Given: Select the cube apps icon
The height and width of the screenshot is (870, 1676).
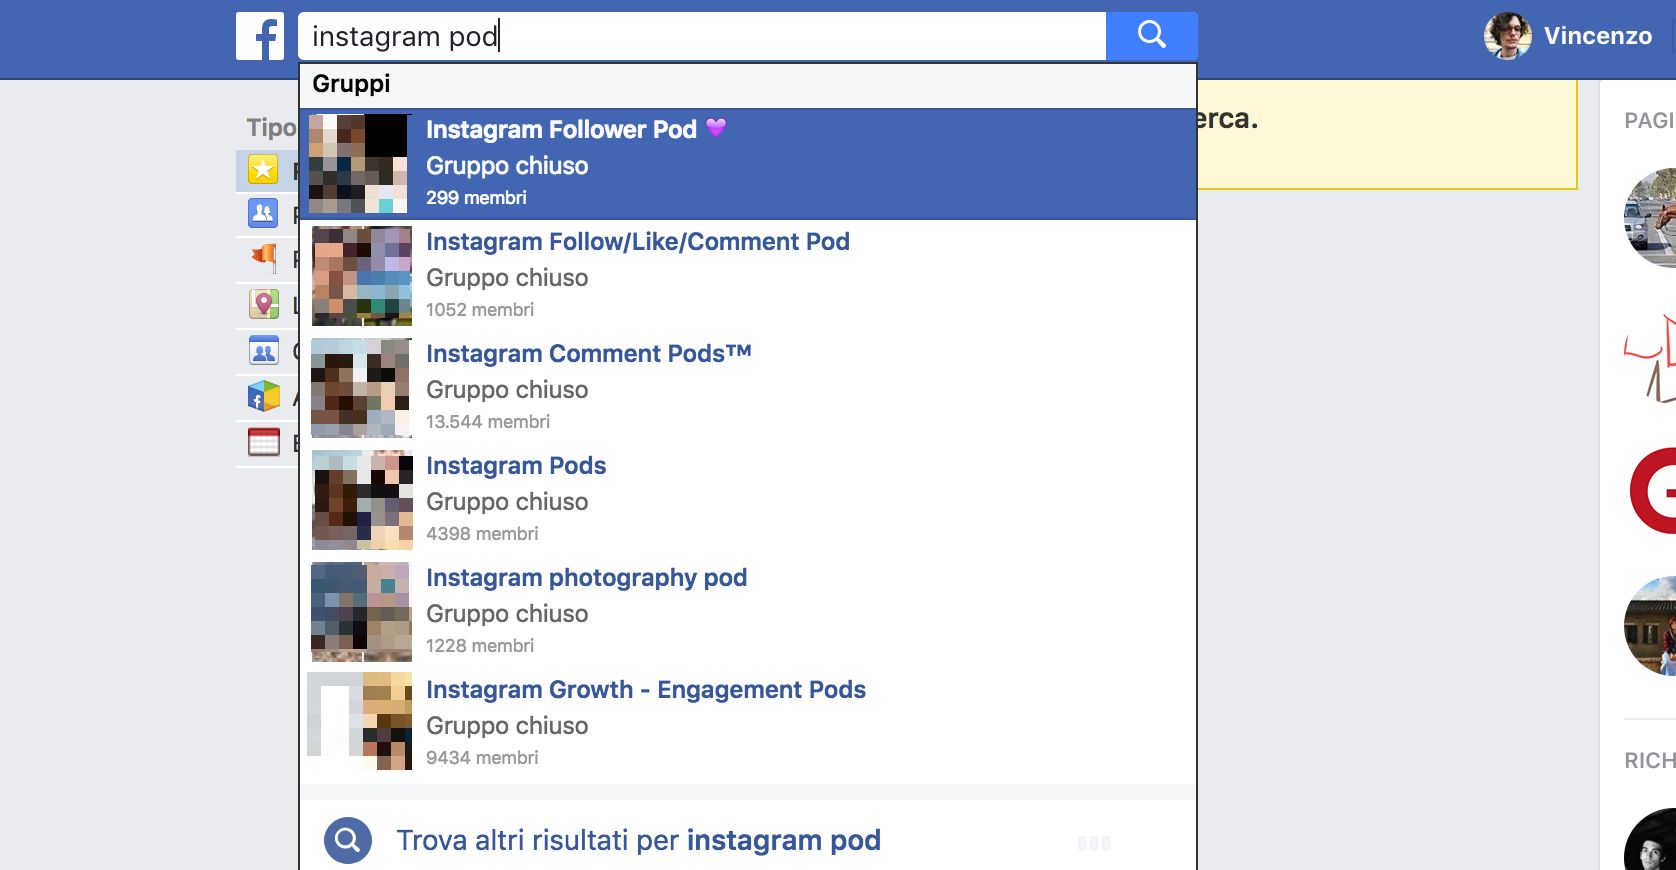Looking at the screenshot, I should [264, 397].
